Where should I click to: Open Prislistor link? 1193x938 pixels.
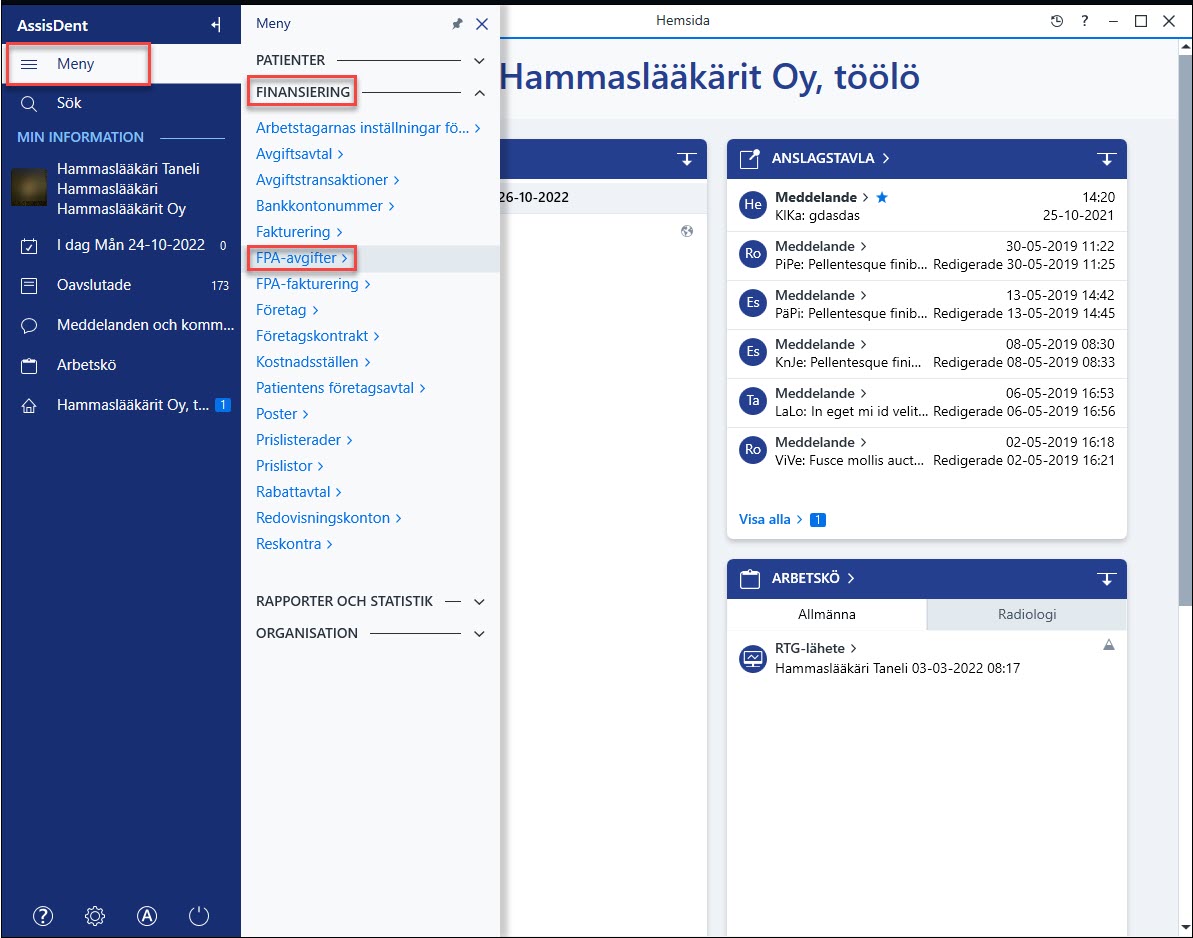[289, 466]
